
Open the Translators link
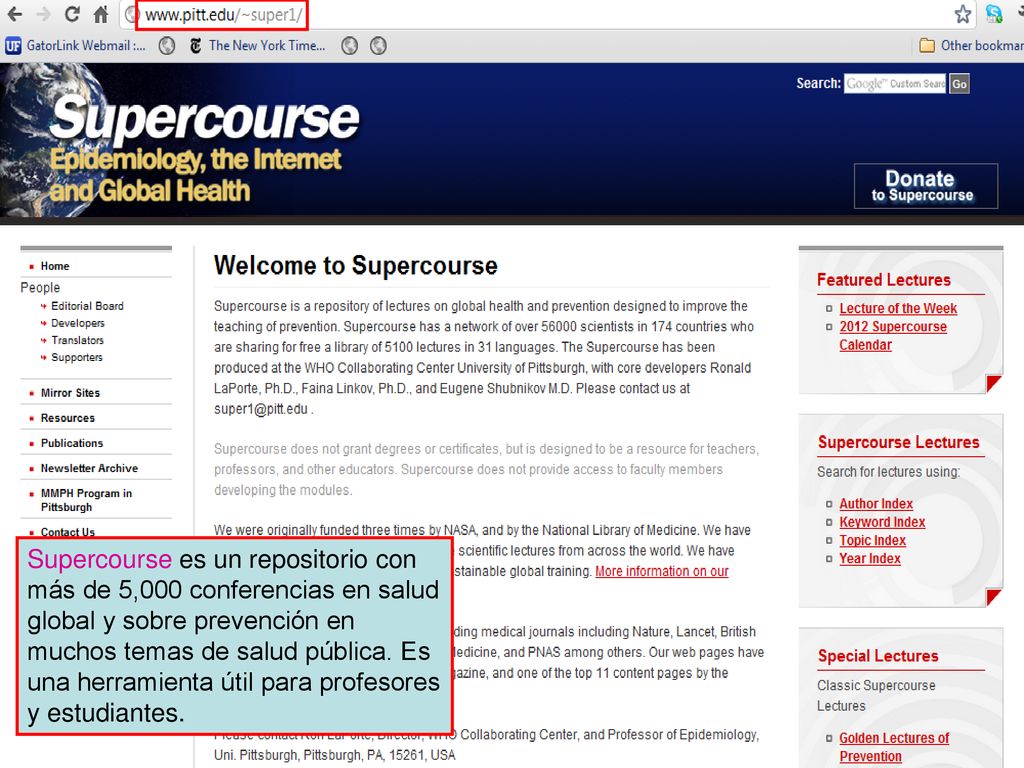[x=78, y=340]
